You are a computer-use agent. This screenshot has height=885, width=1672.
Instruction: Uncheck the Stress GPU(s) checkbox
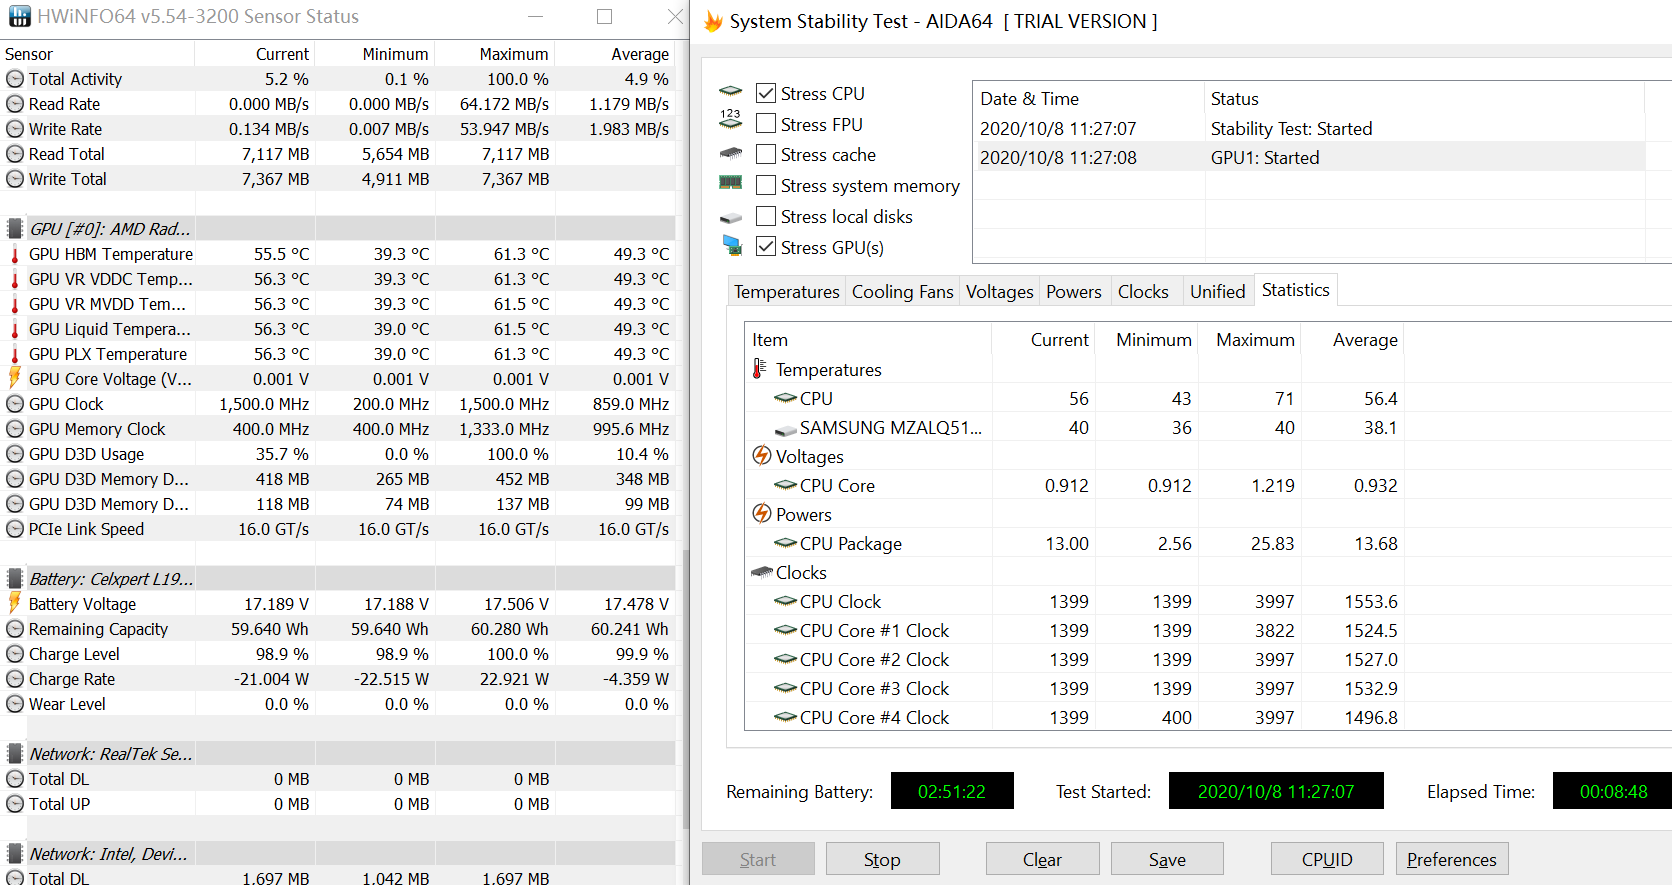point(766,247)
